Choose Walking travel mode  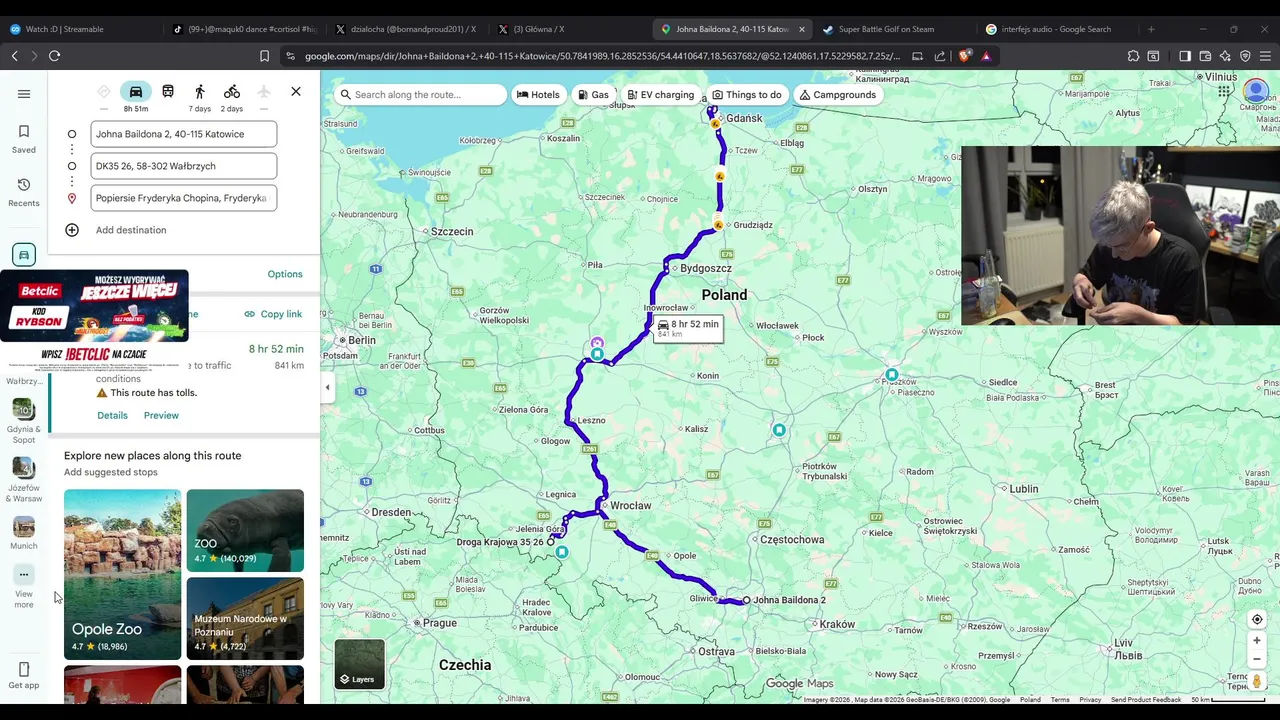[x=200, y=92]
